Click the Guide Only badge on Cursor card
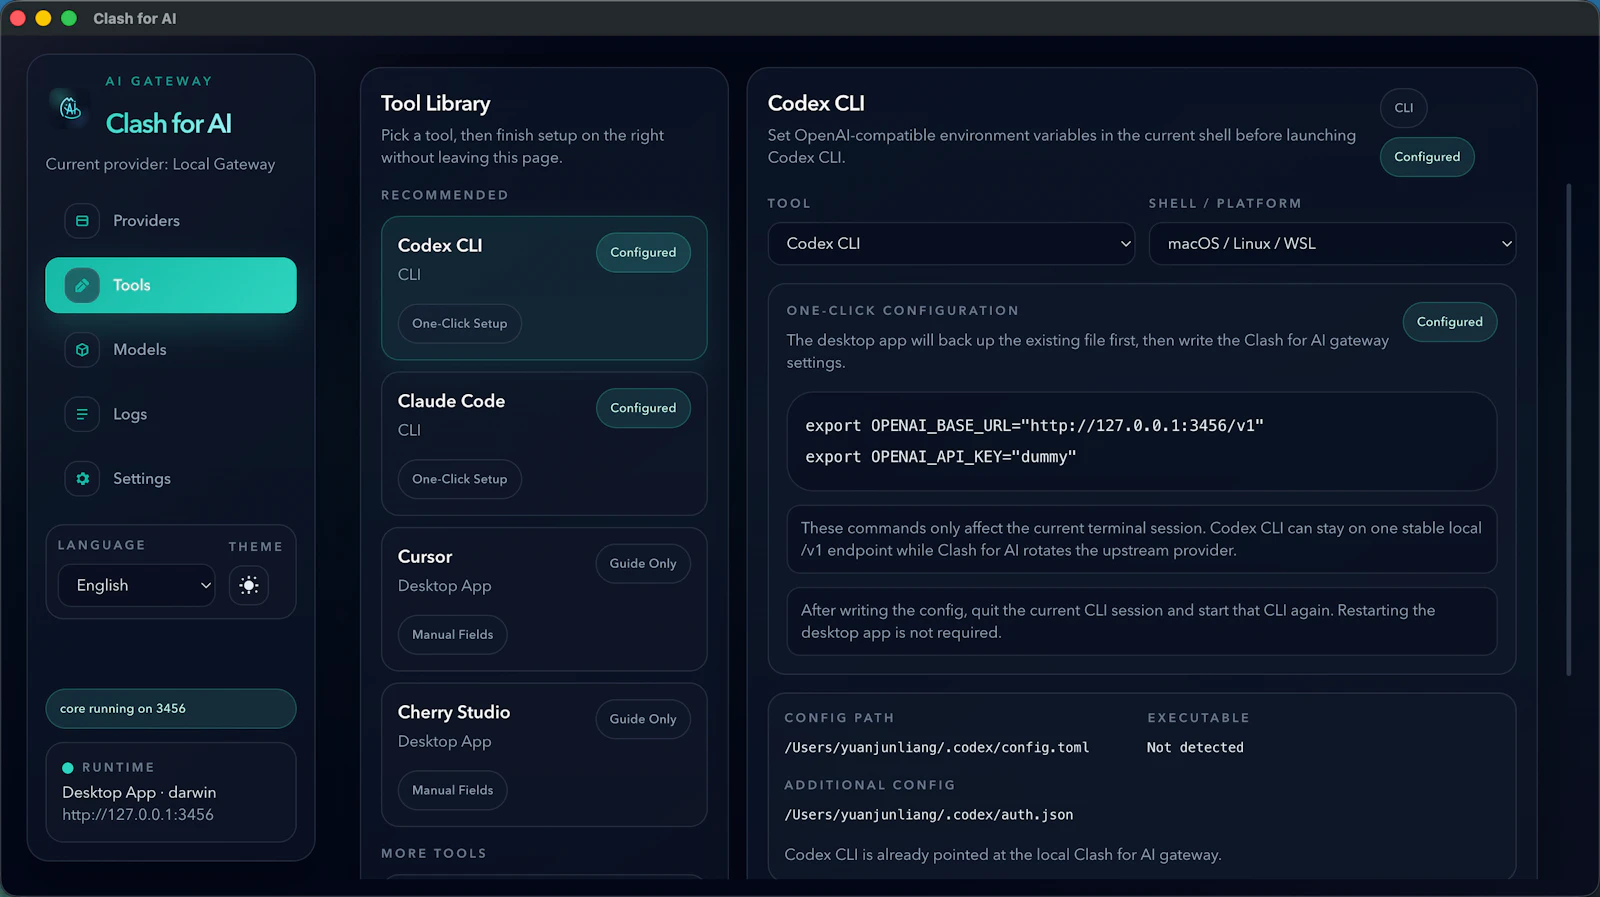Viewport: 1600px width, 897px height. [x=643, y=564]
